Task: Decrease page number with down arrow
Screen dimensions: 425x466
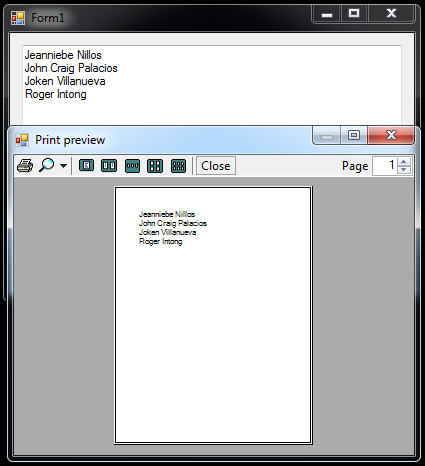Action: click(404, 170)
